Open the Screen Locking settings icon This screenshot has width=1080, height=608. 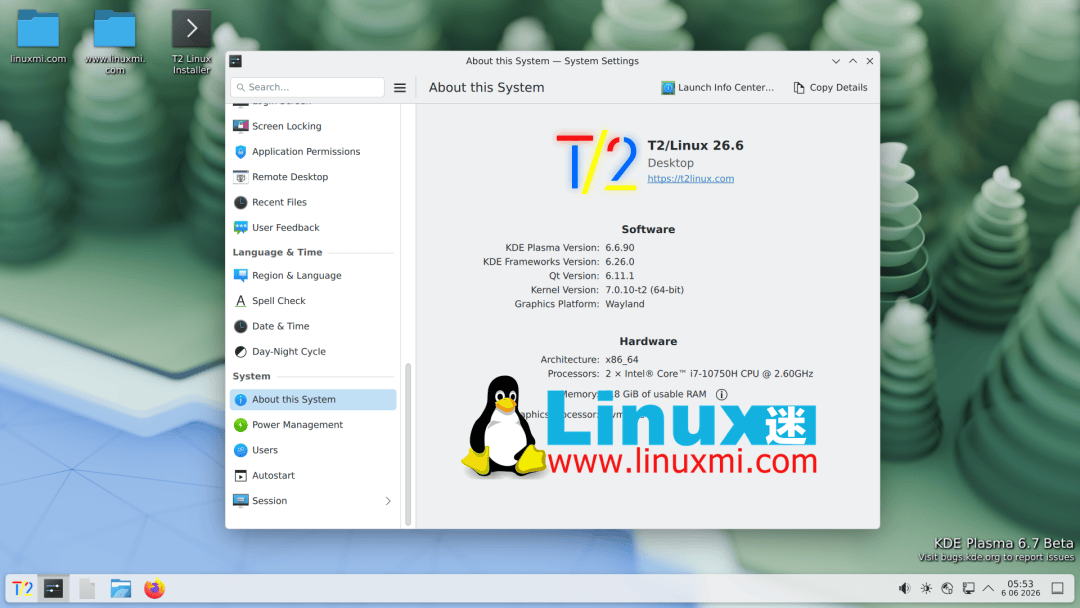(240, 126)
